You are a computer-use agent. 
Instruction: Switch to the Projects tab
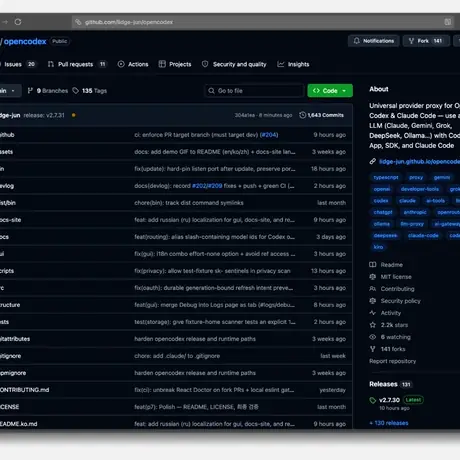[x=175, y=64]
